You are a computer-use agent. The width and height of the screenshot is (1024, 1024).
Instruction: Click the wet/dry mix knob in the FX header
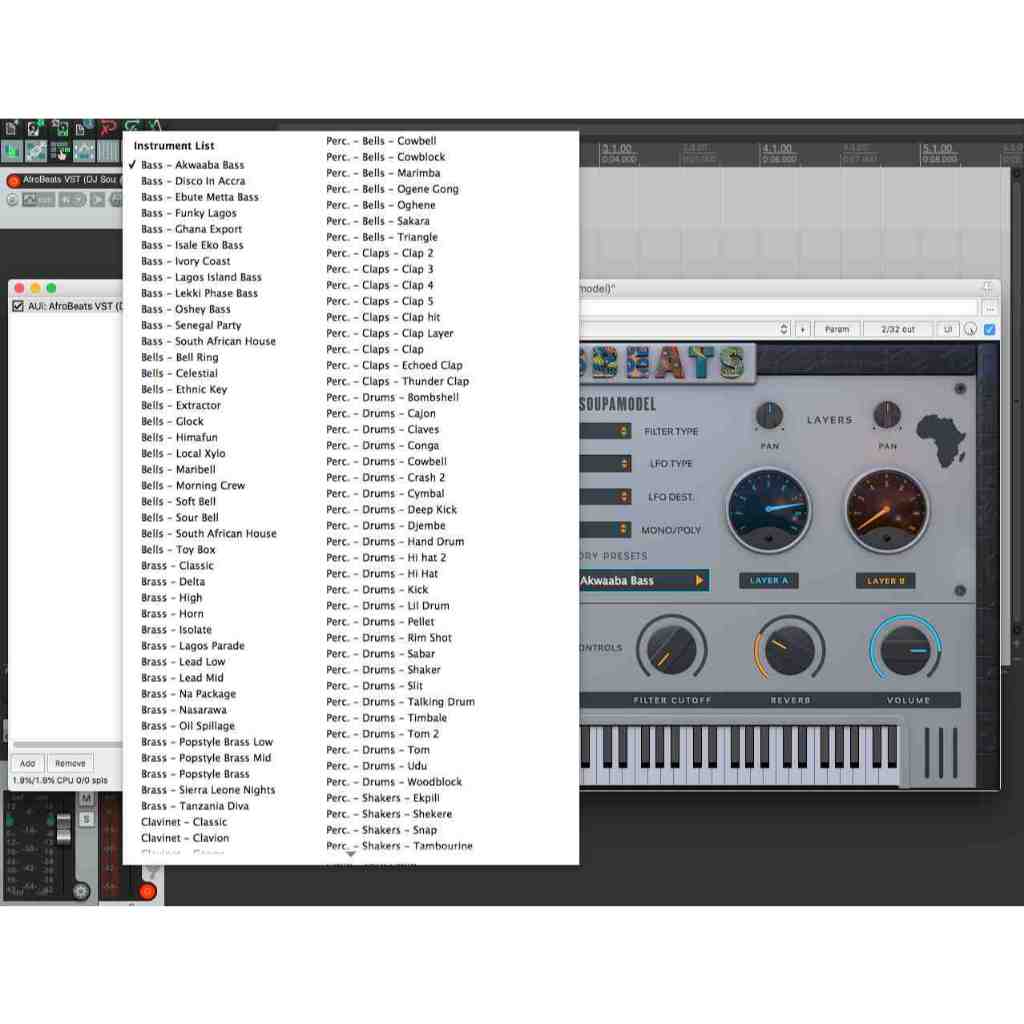point(970,329)
